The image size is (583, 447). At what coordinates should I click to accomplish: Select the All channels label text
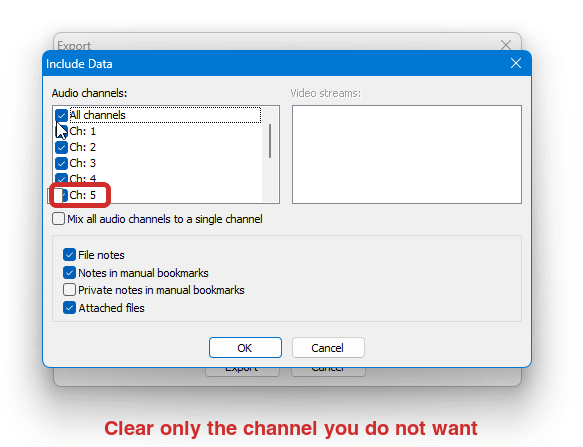pyautogui.click(x=97, y=115)
